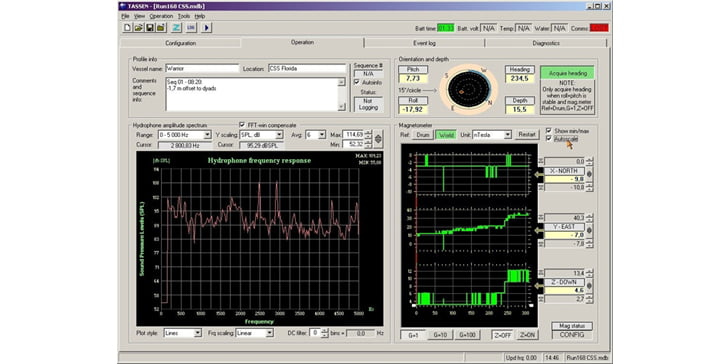Screen dimensions: 728x364
Task: Click the DC filter bins stepper
Action: pyautogui.click(x=325, y=333)
